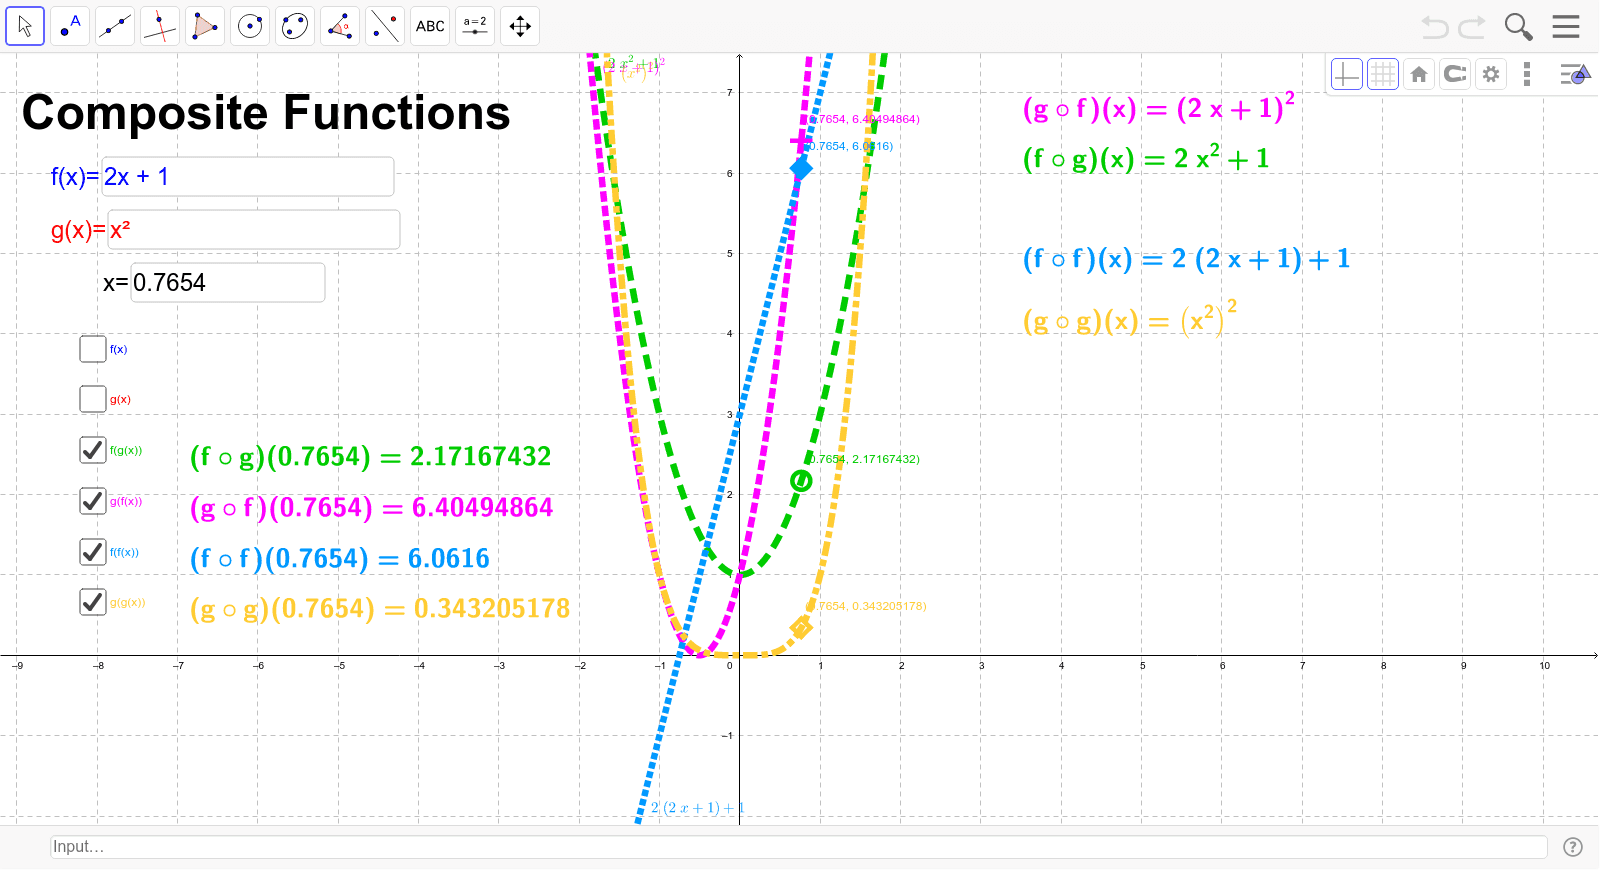1600x870 pixels.
Task: Reset view with the home button
Action: (1418, 74)
